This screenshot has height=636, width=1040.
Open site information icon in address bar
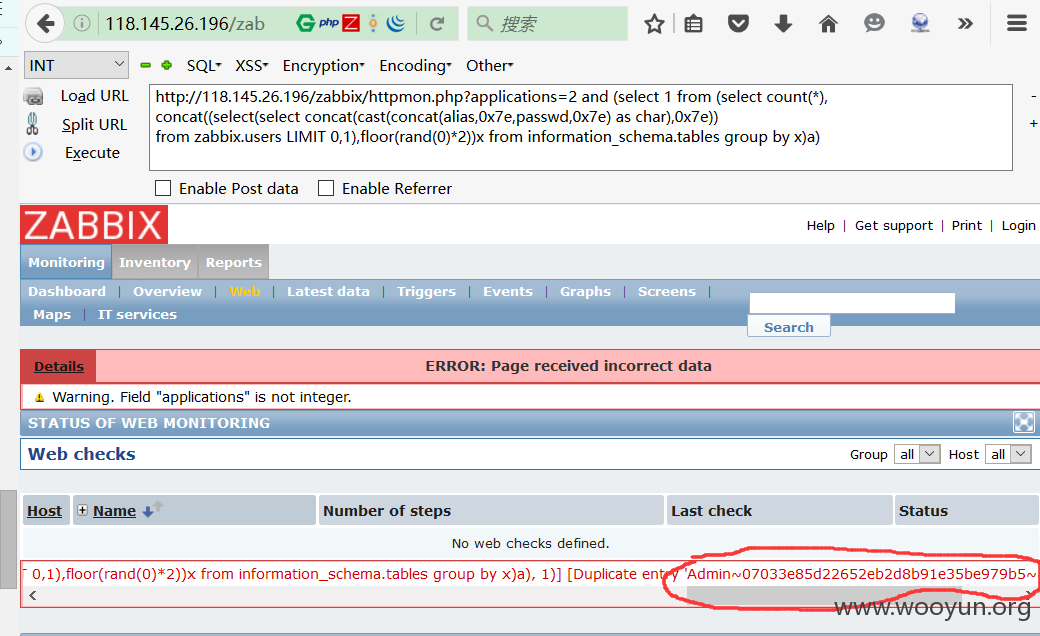click(82, 24)
